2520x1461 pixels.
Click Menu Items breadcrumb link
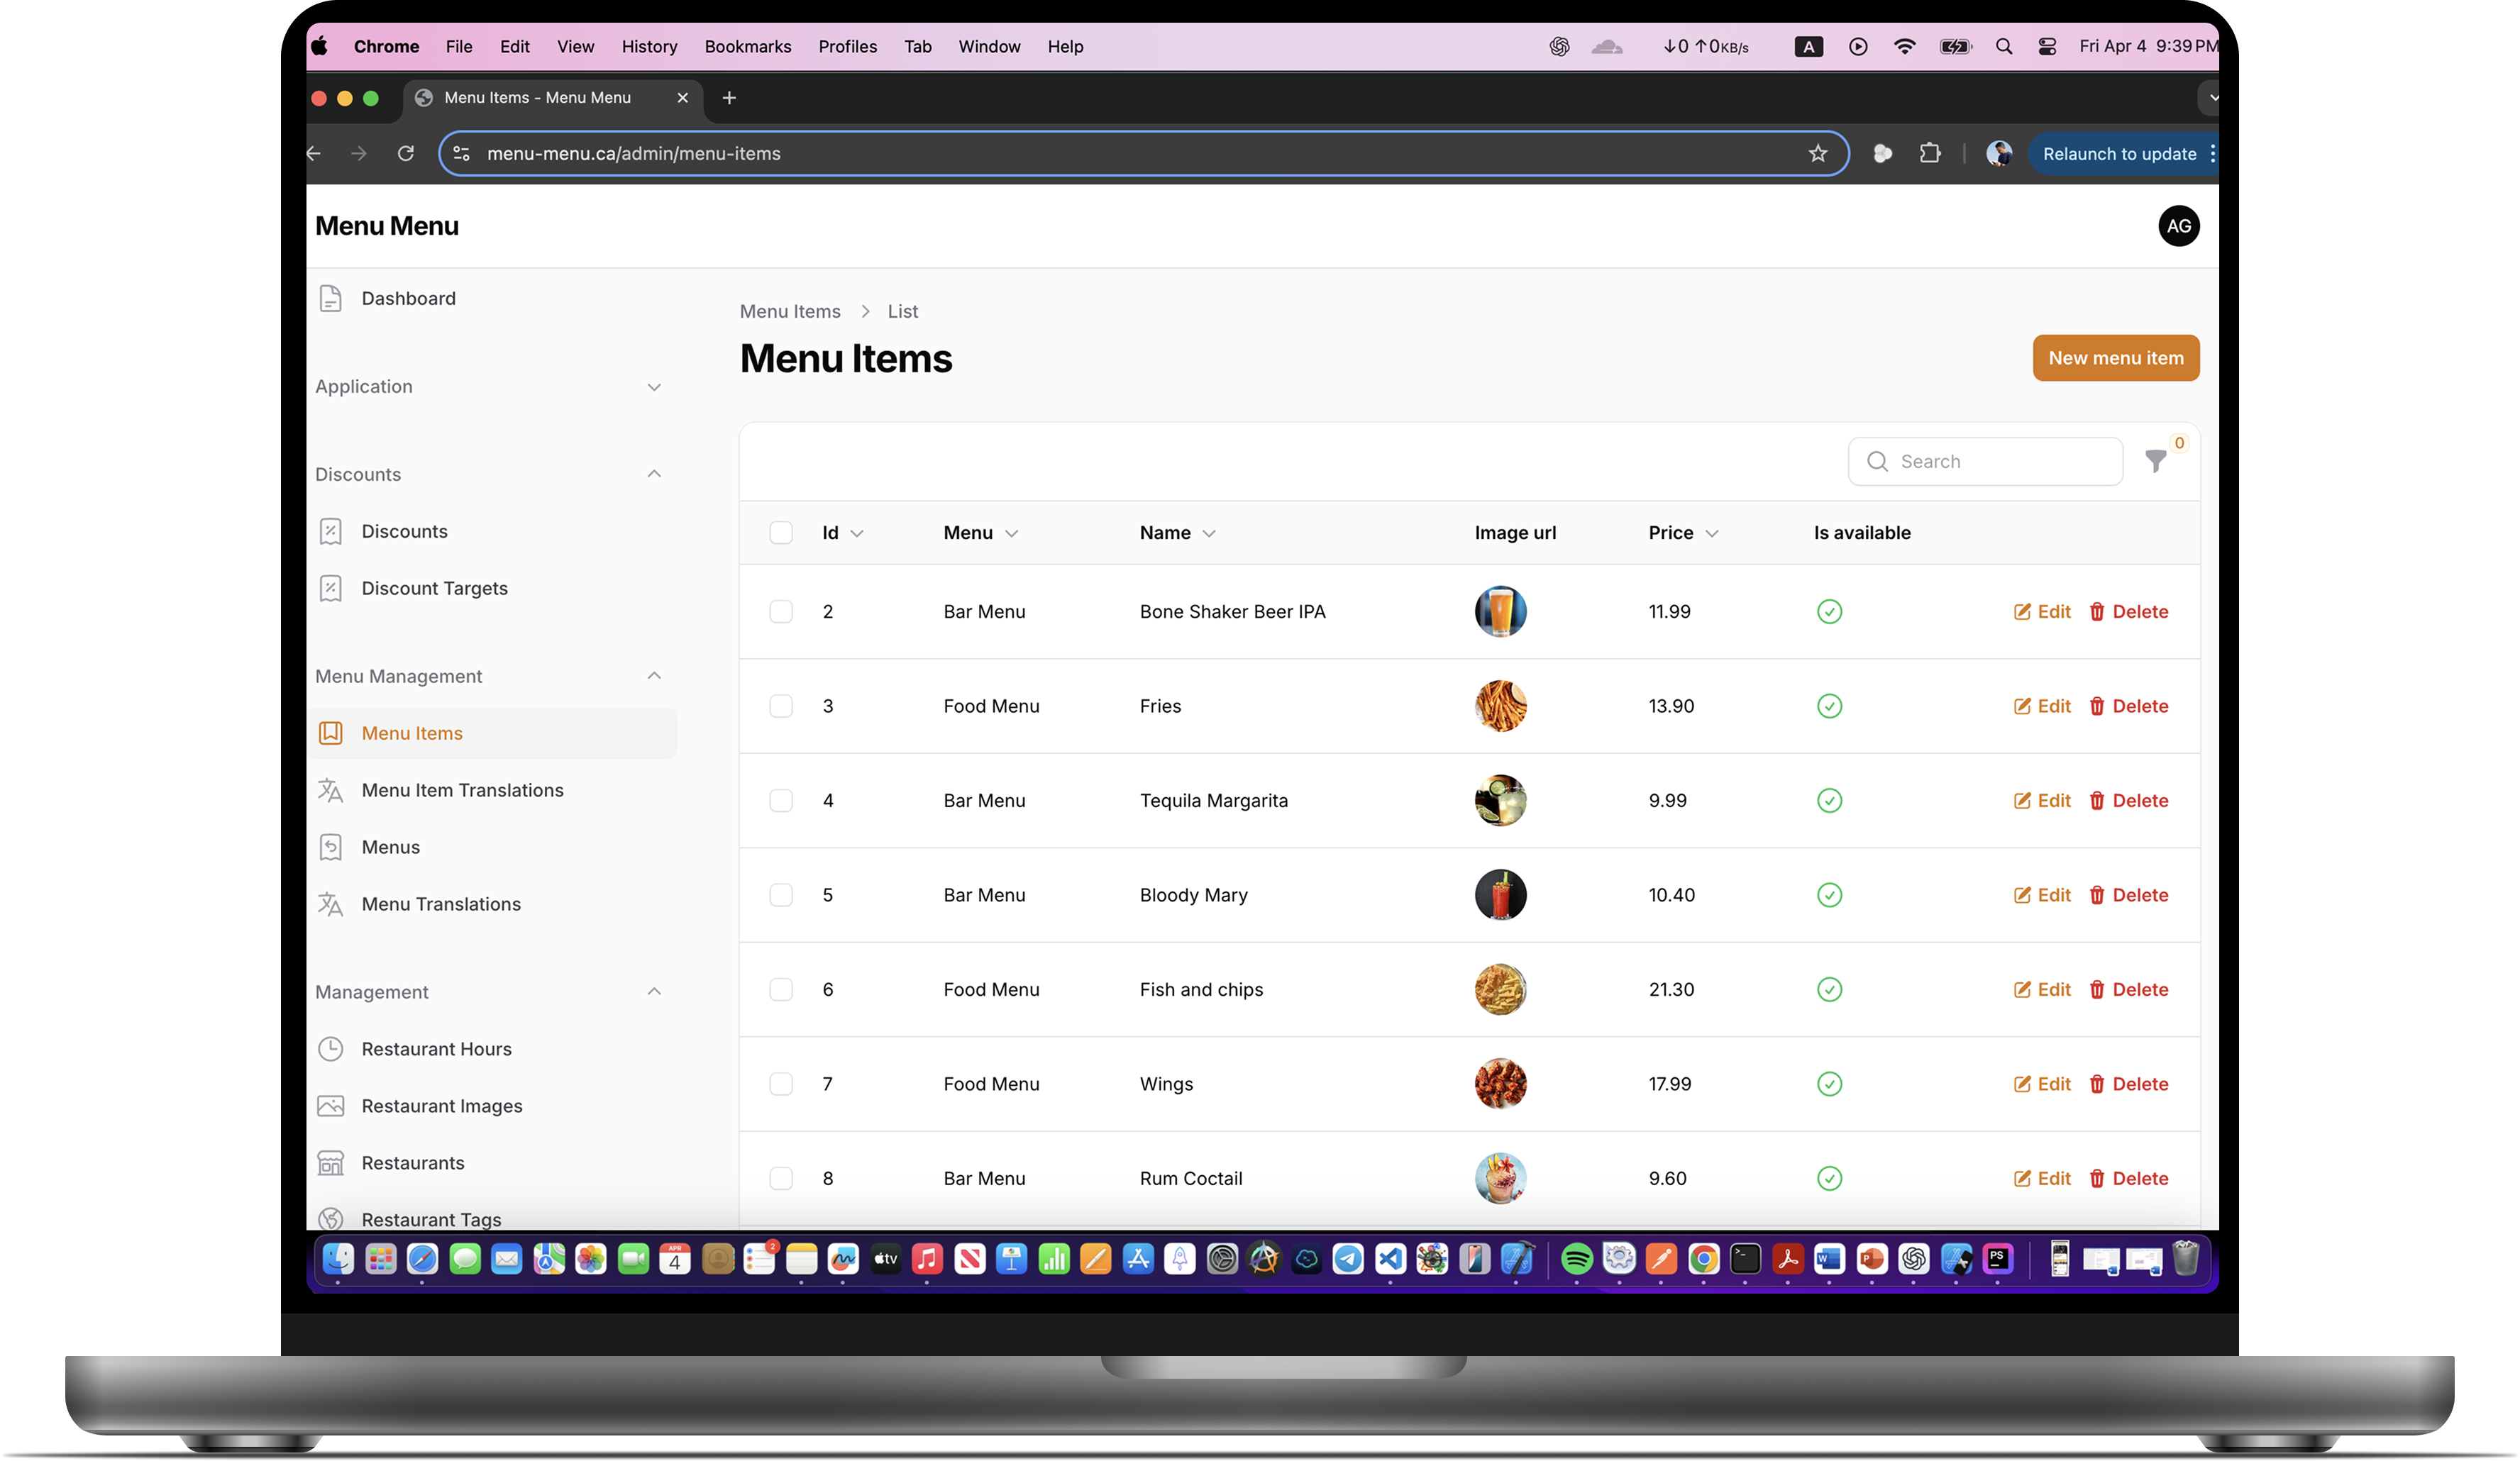790,312
